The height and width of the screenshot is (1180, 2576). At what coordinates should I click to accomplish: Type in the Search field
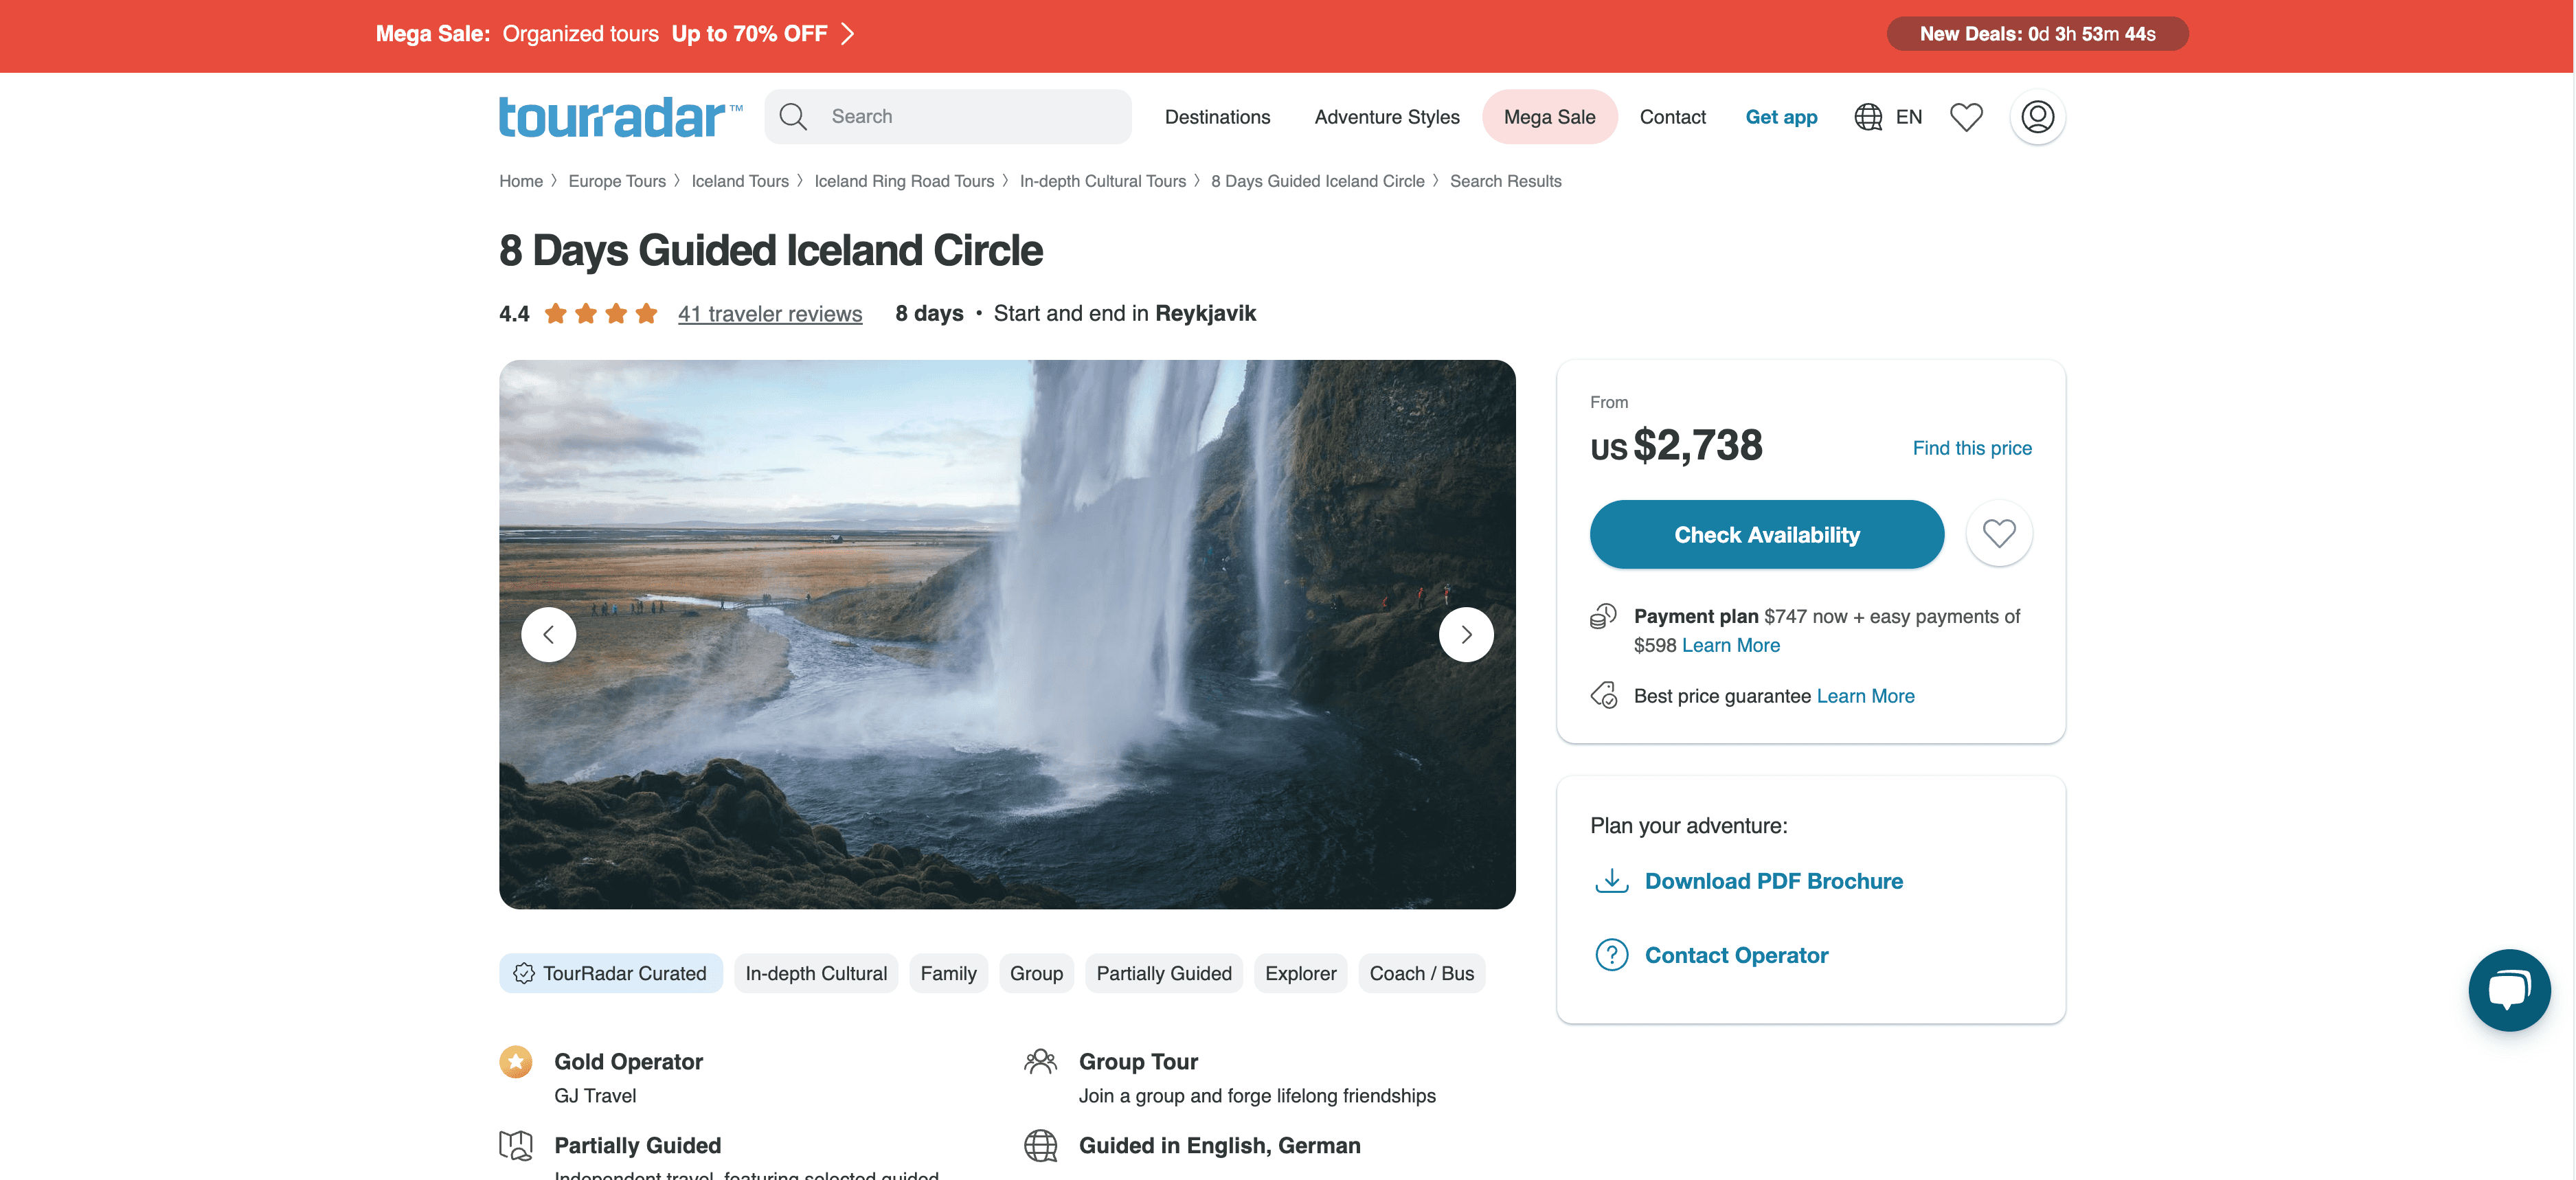click(x=970, y=117)
